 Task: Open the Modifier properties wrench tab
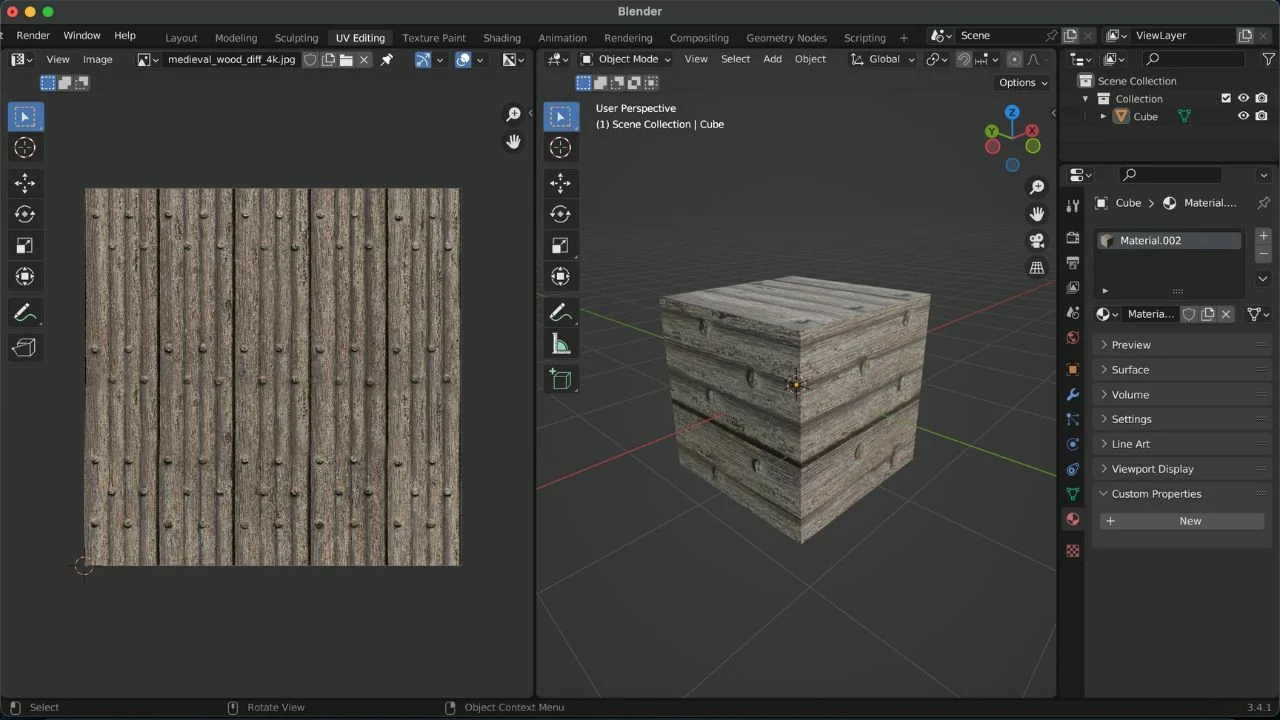(x=1073, y=394)
